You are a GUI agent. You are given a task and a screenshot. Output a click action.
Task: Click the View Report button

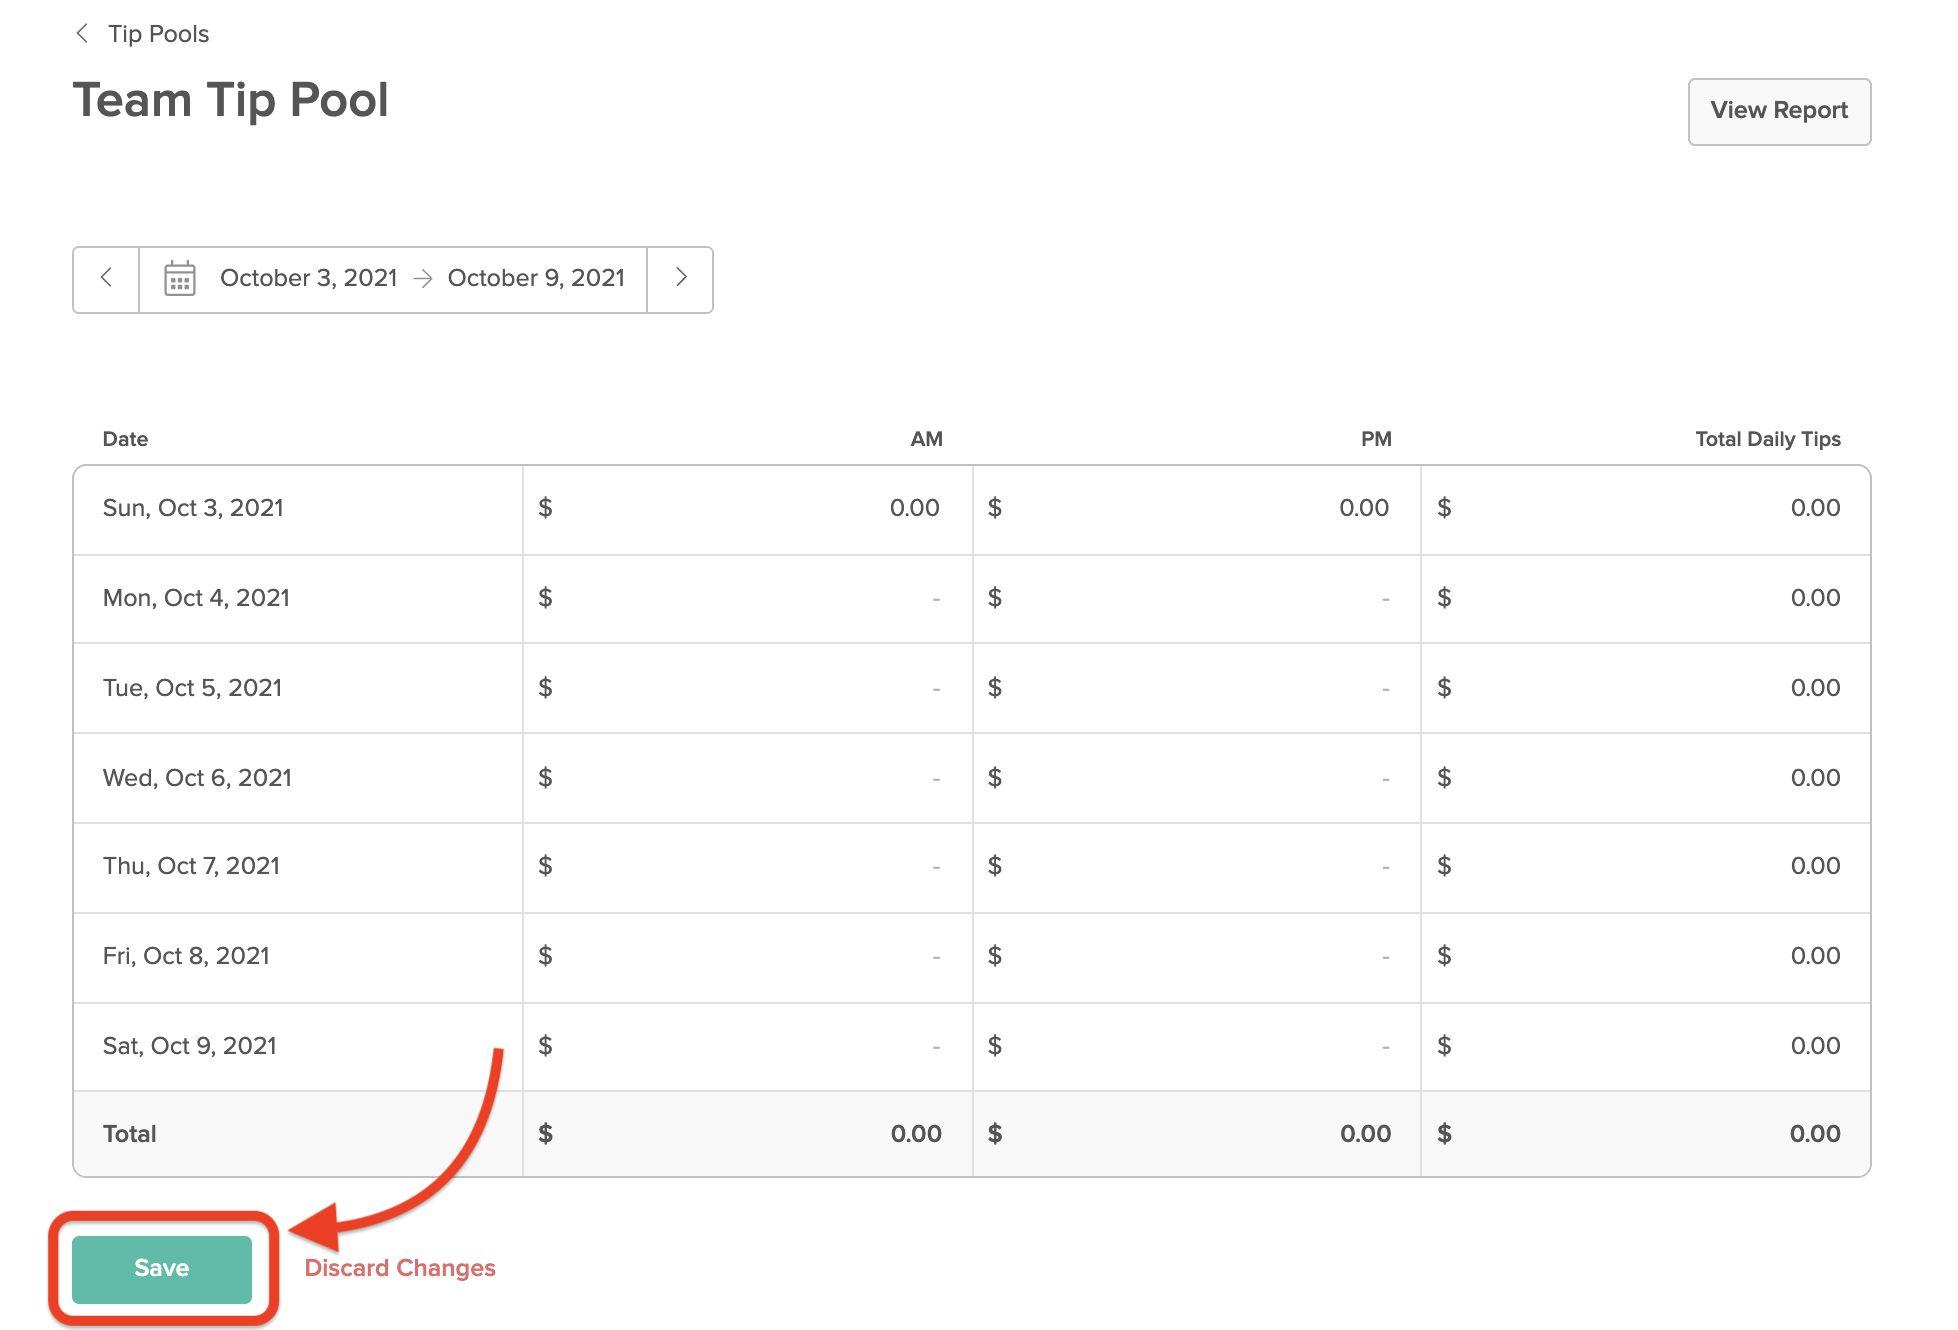(1779, 111)
